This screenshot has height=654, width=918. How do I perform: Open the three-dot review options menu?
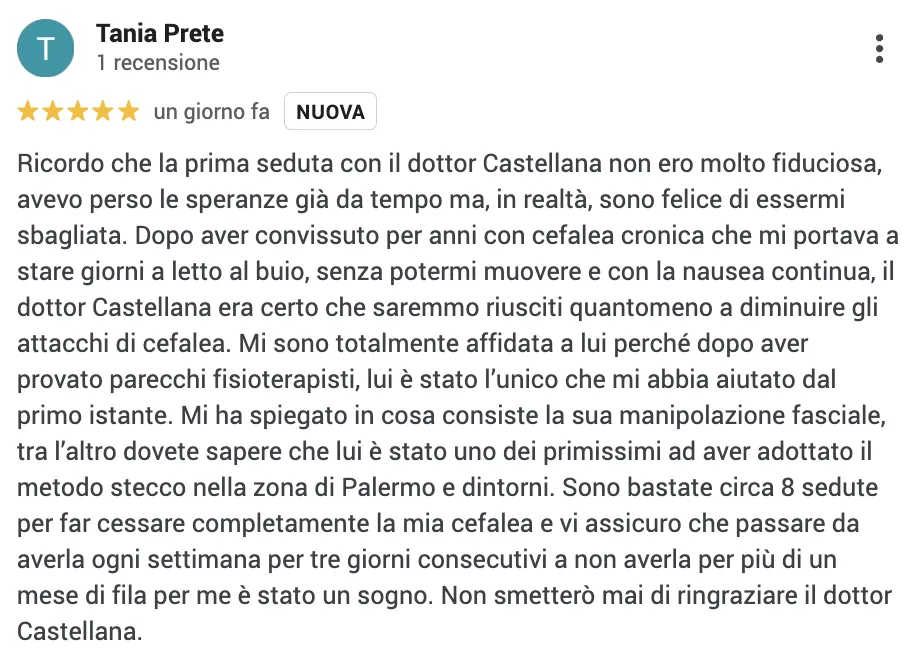pos(879,49)
